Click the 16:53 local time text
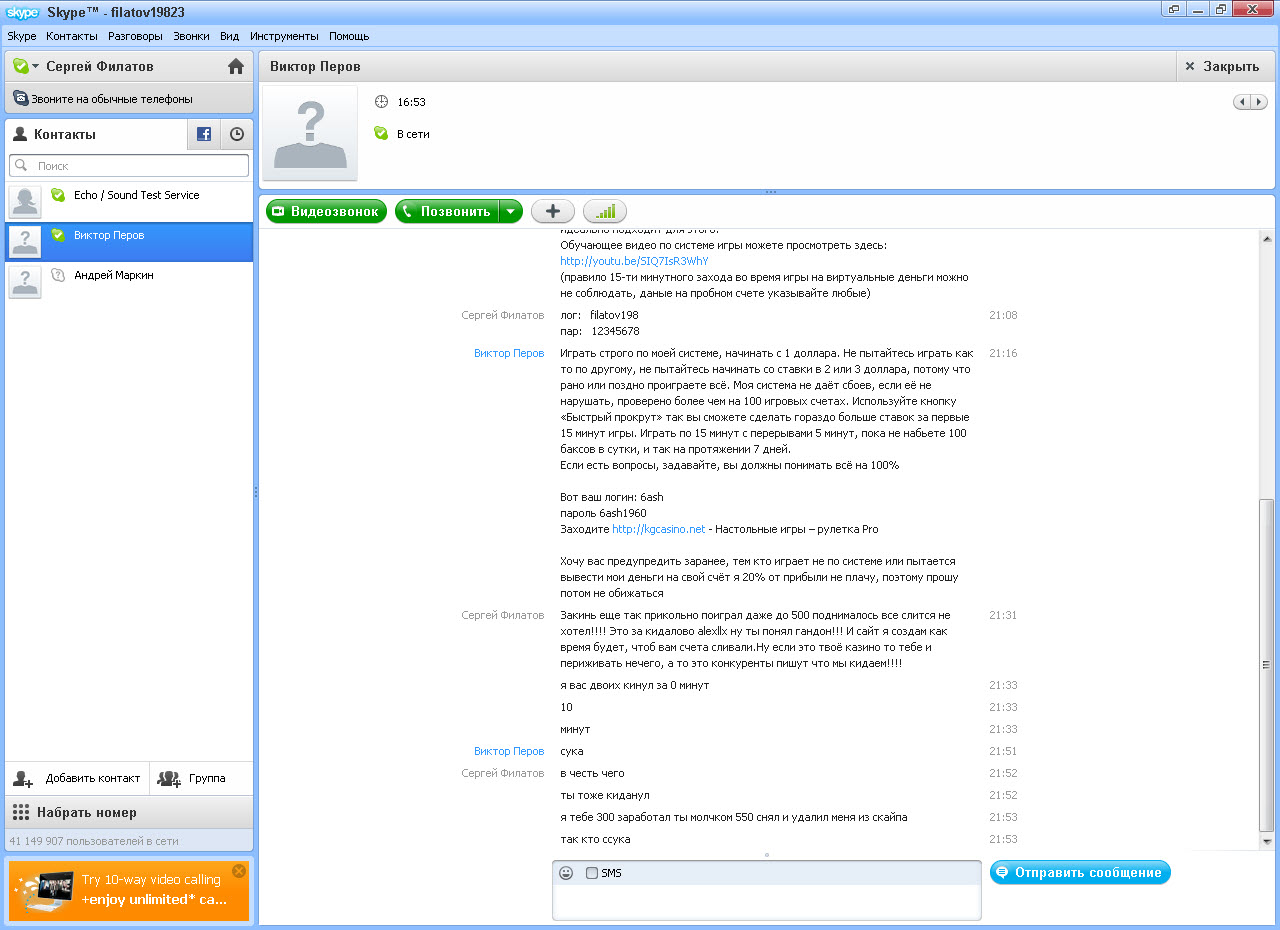The image size is (1280, 930). point(411,102)
